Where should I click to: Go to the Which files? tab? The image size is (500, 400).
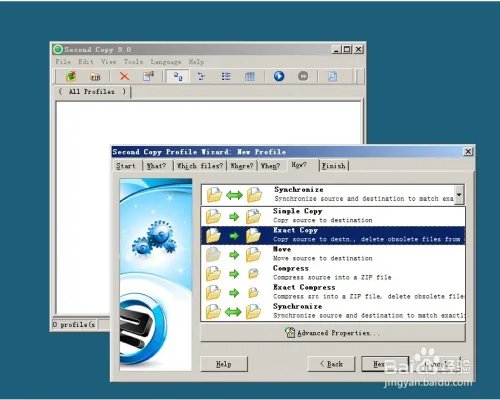tap(200, 166)
